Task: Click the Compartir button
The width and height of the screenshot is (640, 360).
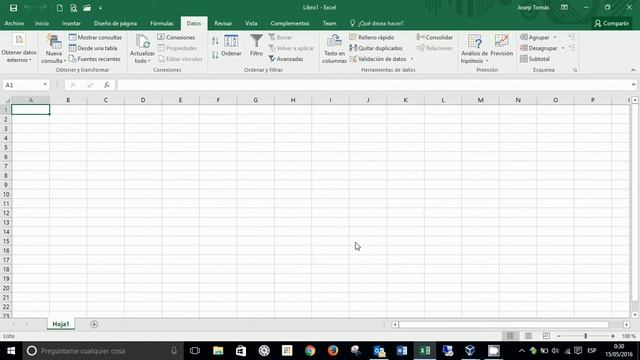Action: 611,23
